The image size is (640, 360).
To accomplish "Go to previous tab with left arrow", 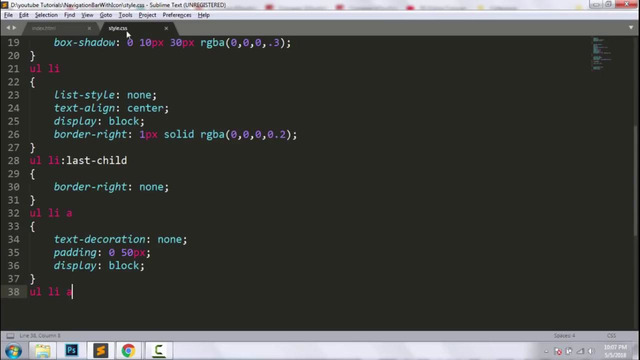I will (x=7, y=28).
